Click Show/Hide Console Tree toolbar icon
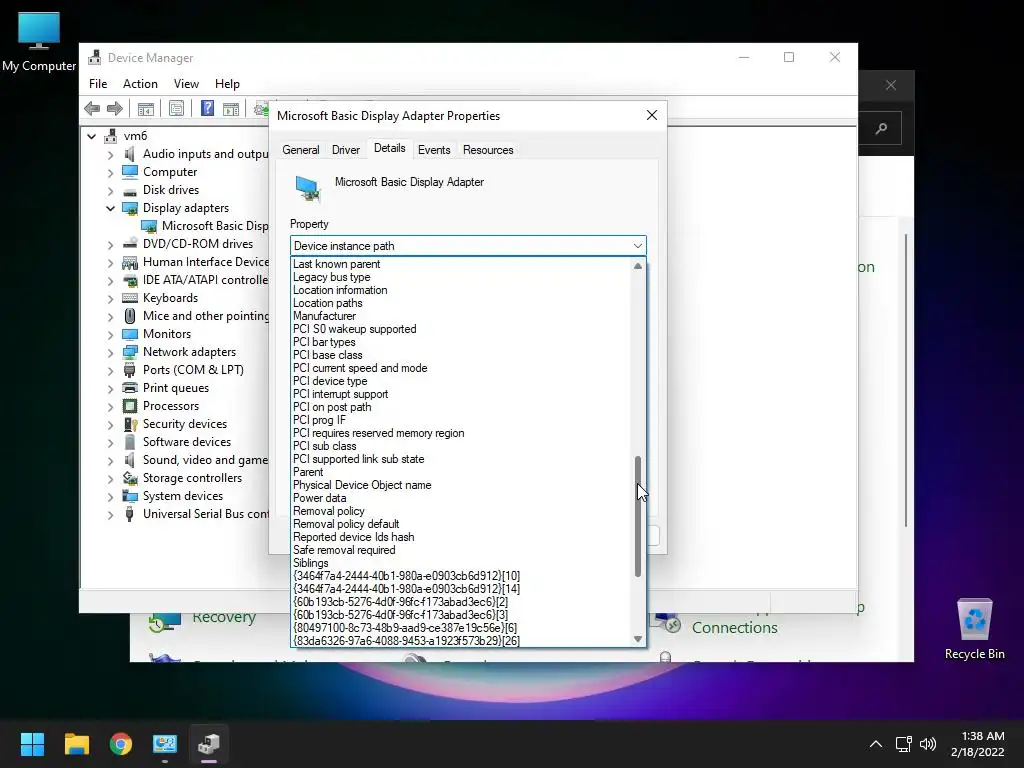This screenshot has width=1024, height=768. (146, 108)
